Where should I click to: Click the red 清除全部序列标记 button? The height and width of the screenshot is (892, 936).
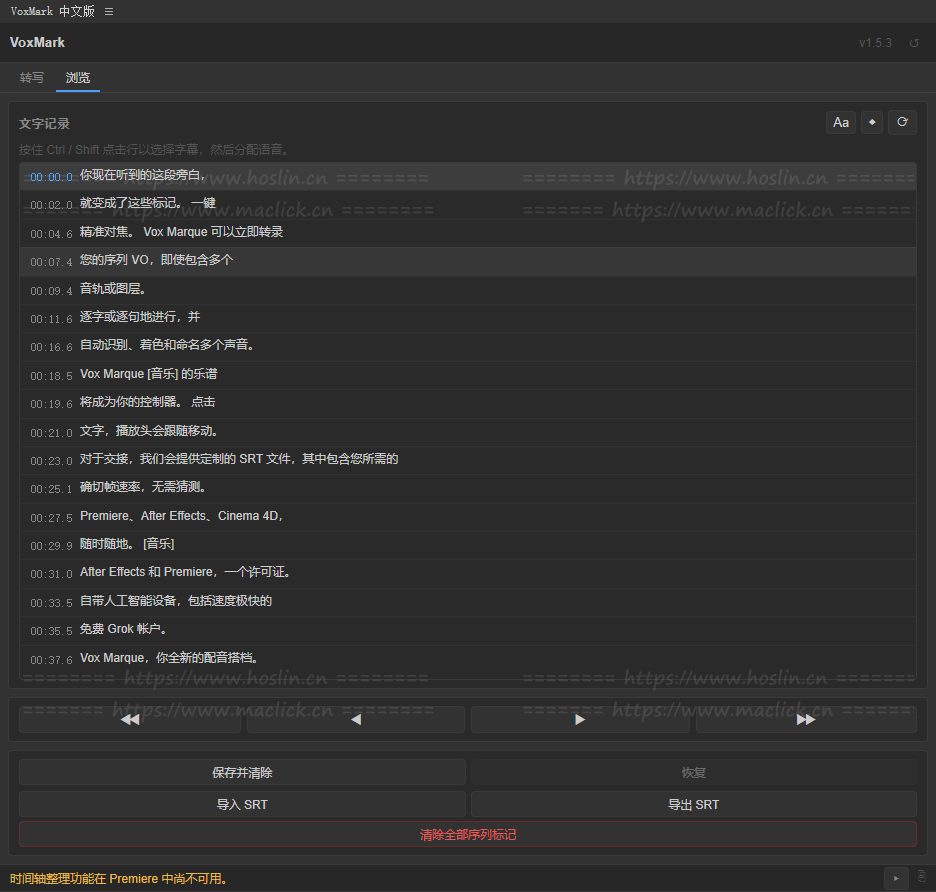(x=468, y=834)
